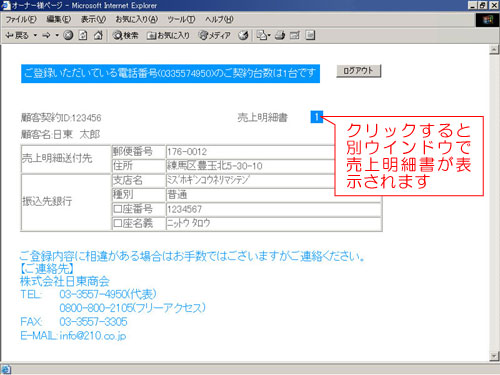Open the ファイル(F) menu
This screenshot has width=500, height=375.
21,19
